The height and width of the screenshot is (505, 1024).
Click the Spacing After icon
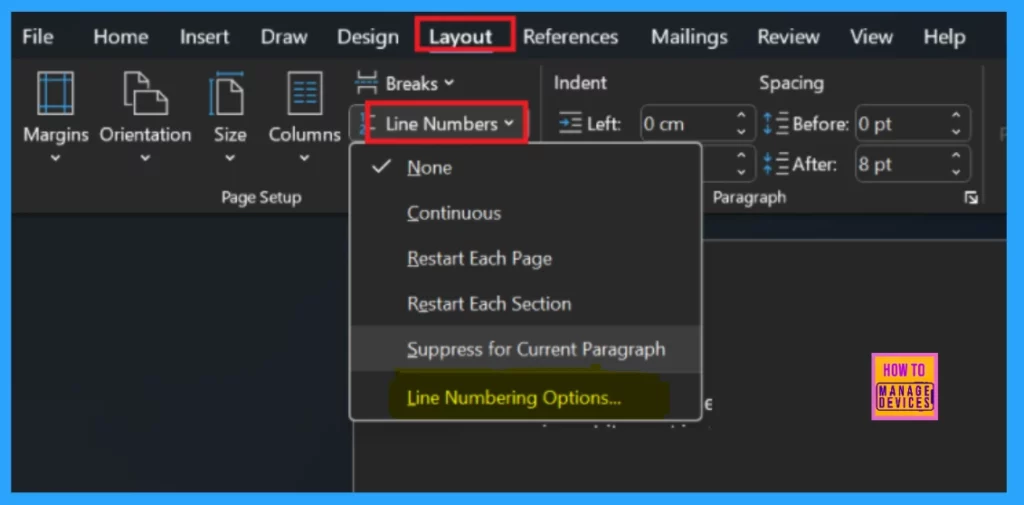(776, 163)
